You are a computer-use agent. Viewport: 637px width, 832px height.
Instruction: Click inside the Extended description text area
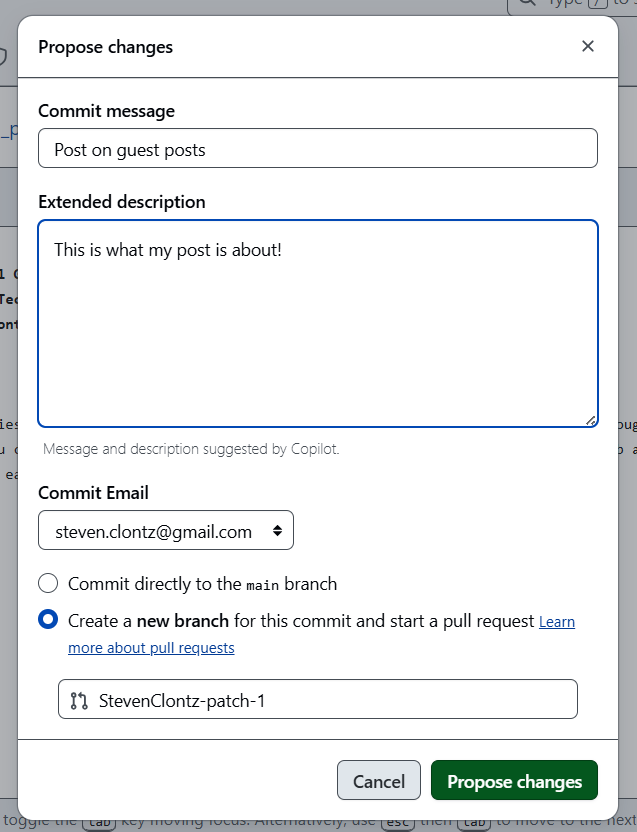[318, 323]
